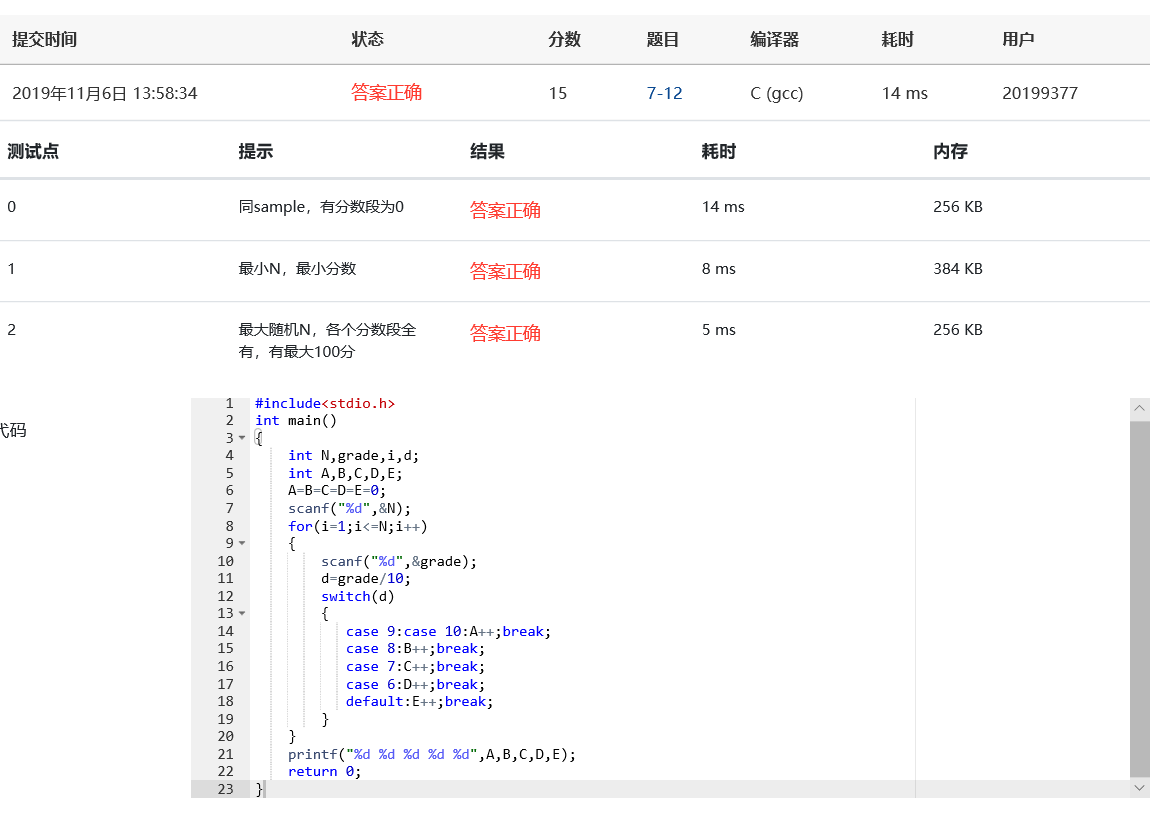Collapse the code fold at line 3
Image resolution: width=1164 pixels, height=813 pixels.
[x=242, y=438]
